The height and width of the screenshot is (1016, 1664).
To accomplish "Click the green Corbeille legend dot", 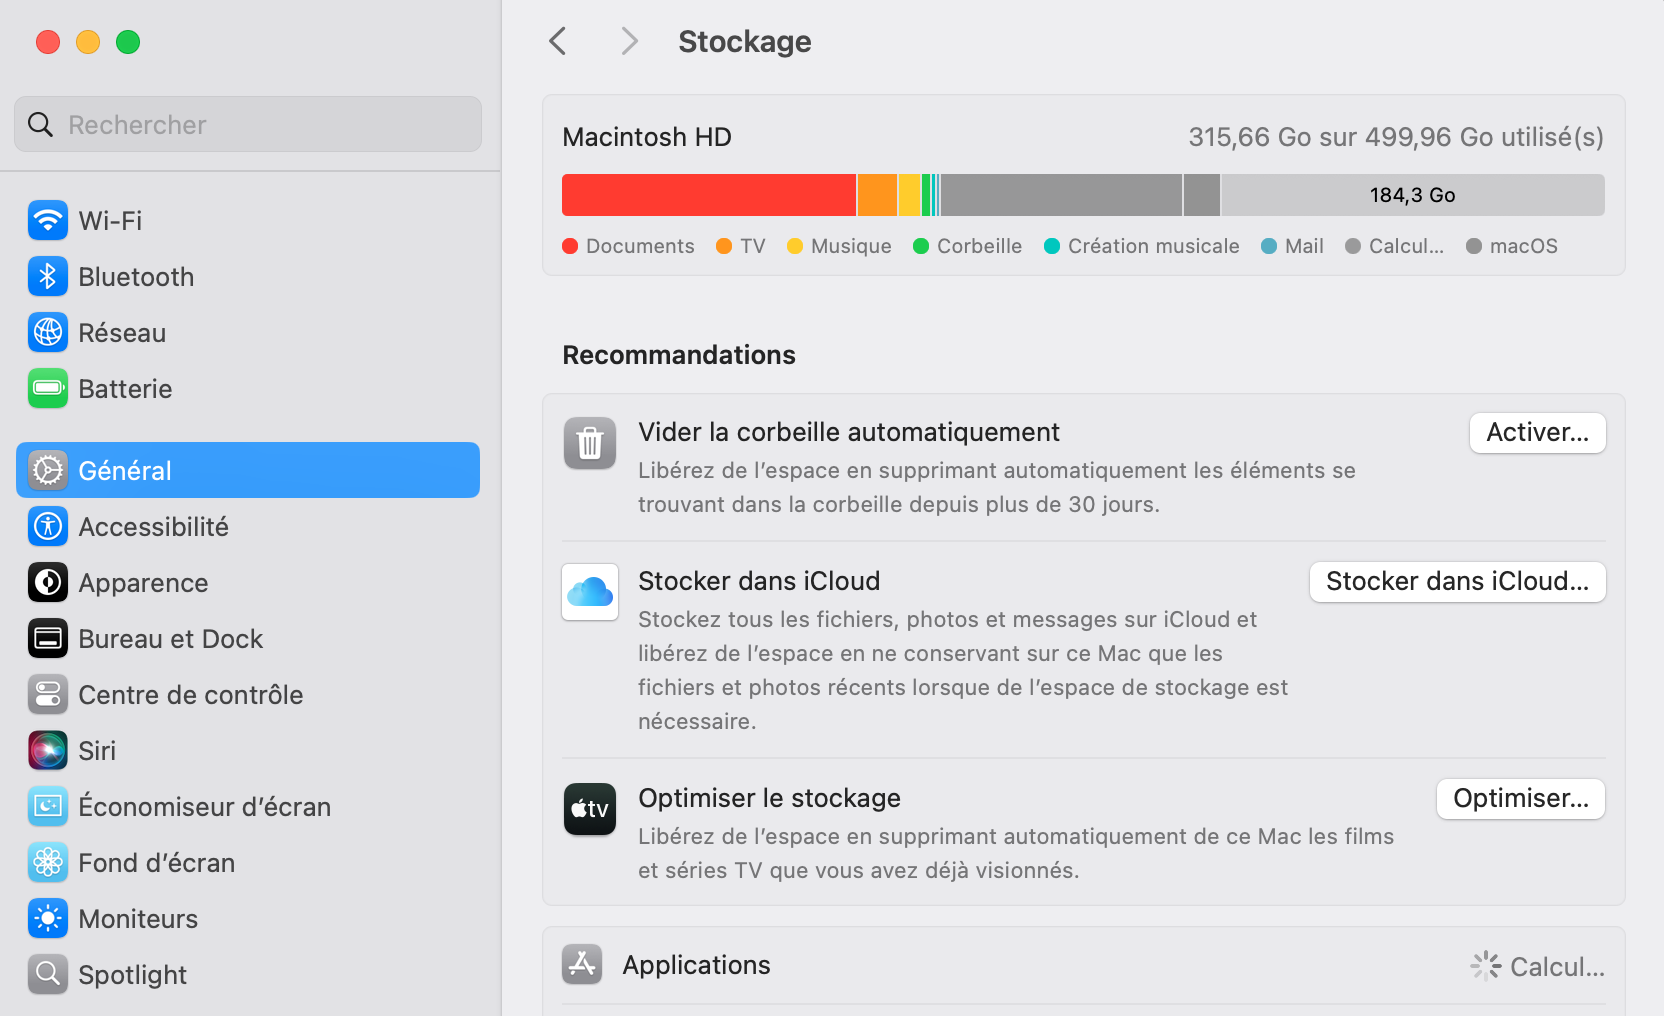I will (x=921, y=246).
